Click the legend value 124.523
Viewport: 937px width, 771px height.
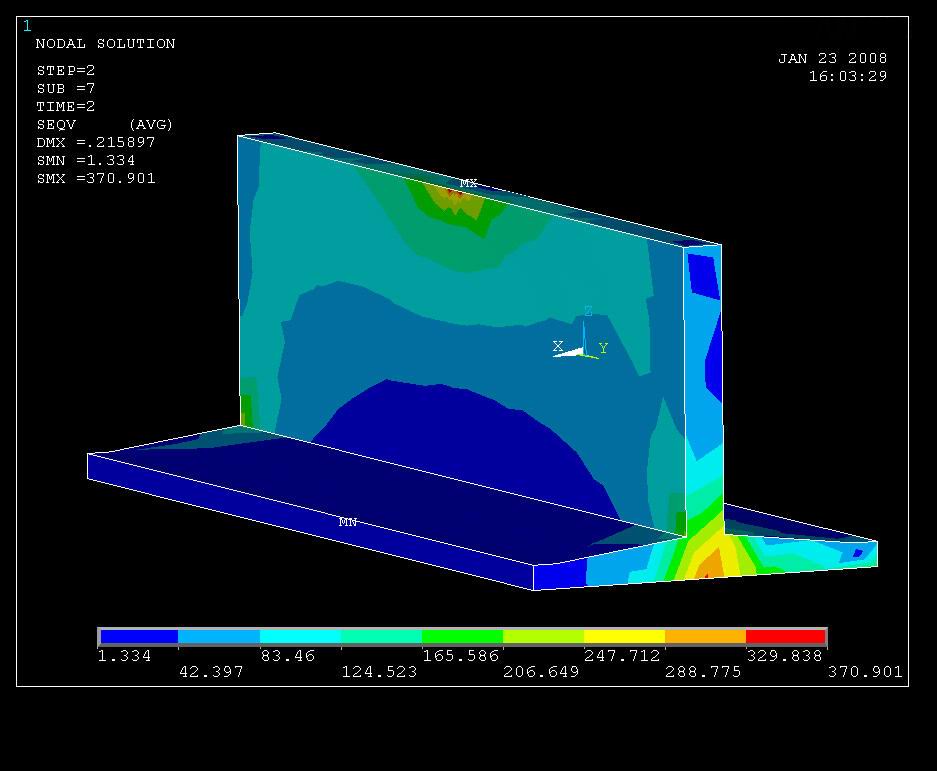[x=379, y=672]
